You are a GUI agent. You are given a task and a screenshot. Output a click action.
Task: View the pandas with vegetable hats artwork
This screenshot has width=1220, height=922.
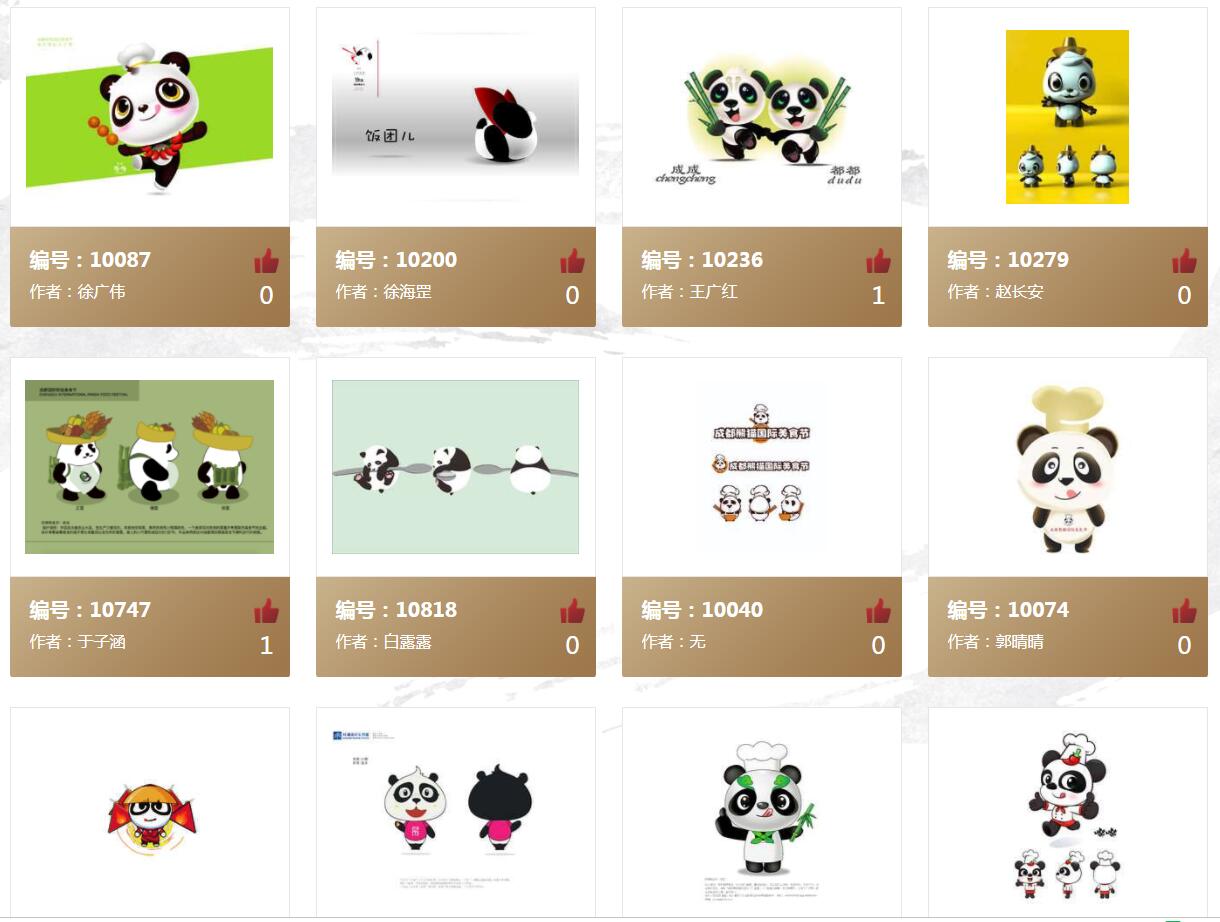pos(150,467)
